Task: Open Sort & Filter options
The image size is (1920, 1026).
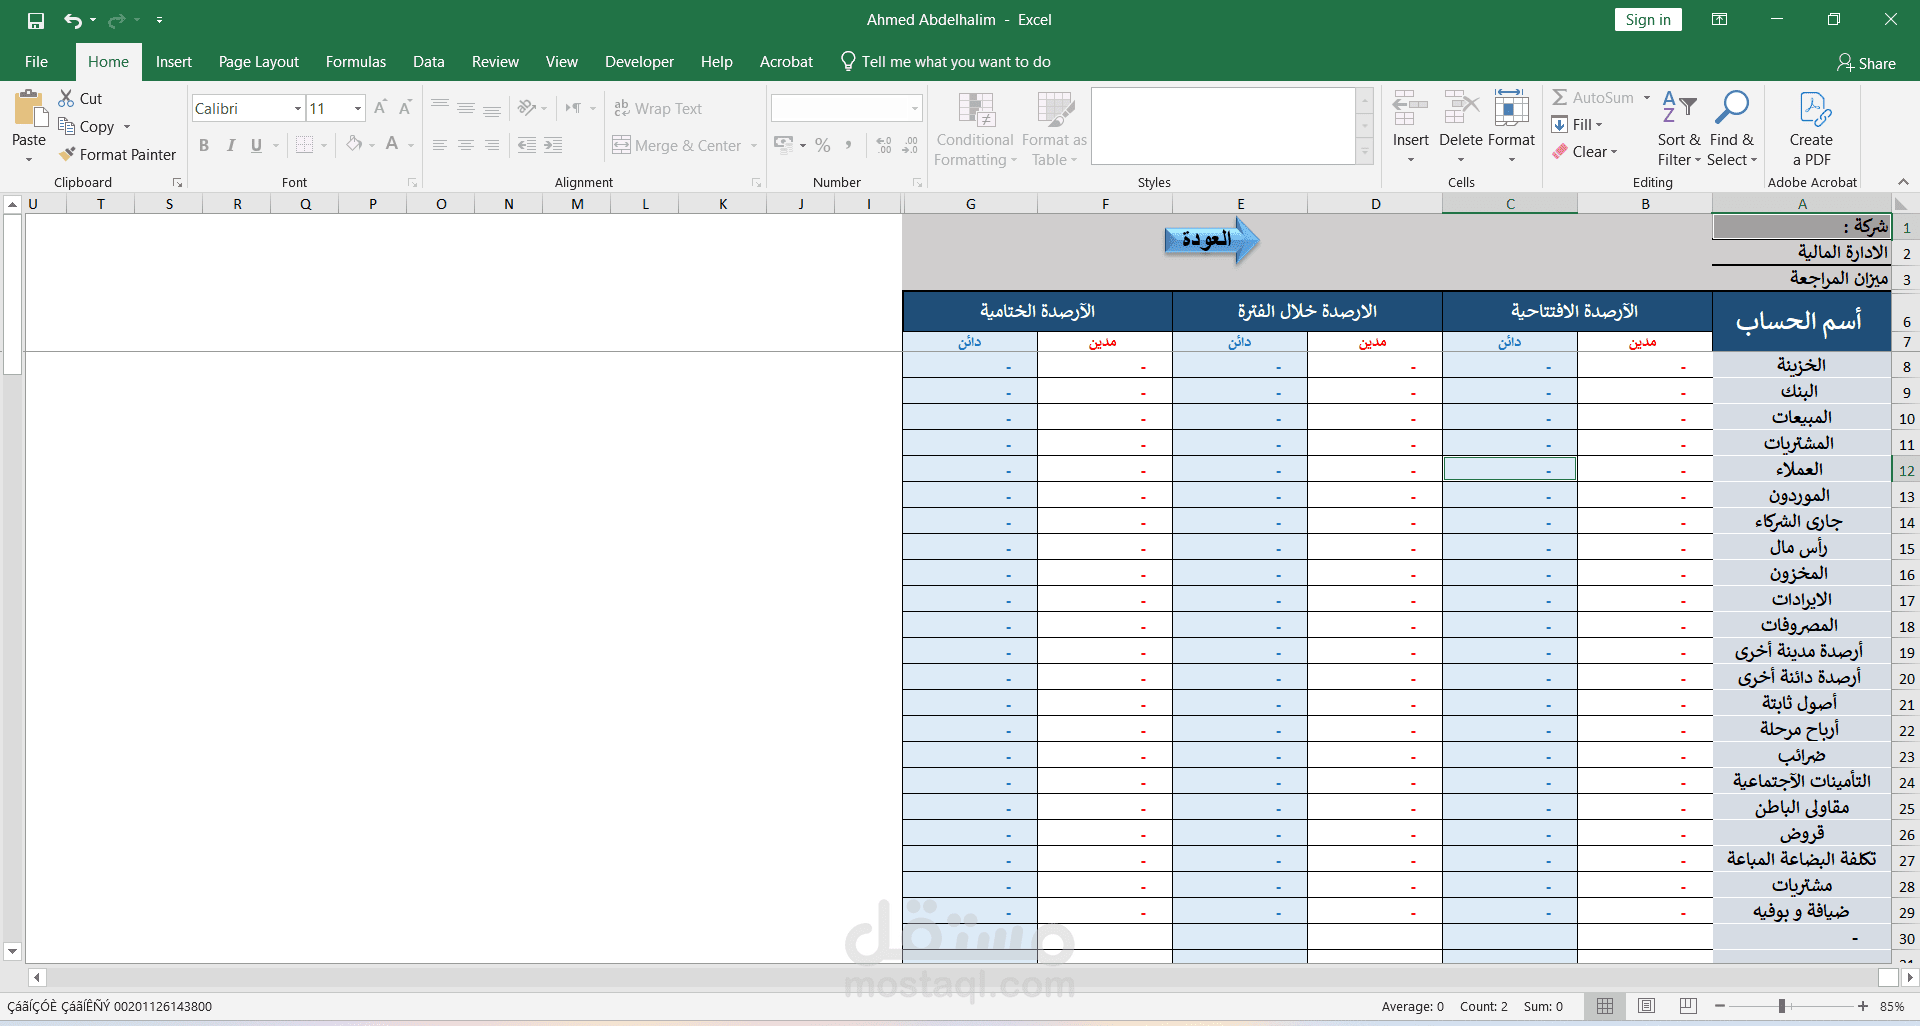Action: click(1679, 129)
